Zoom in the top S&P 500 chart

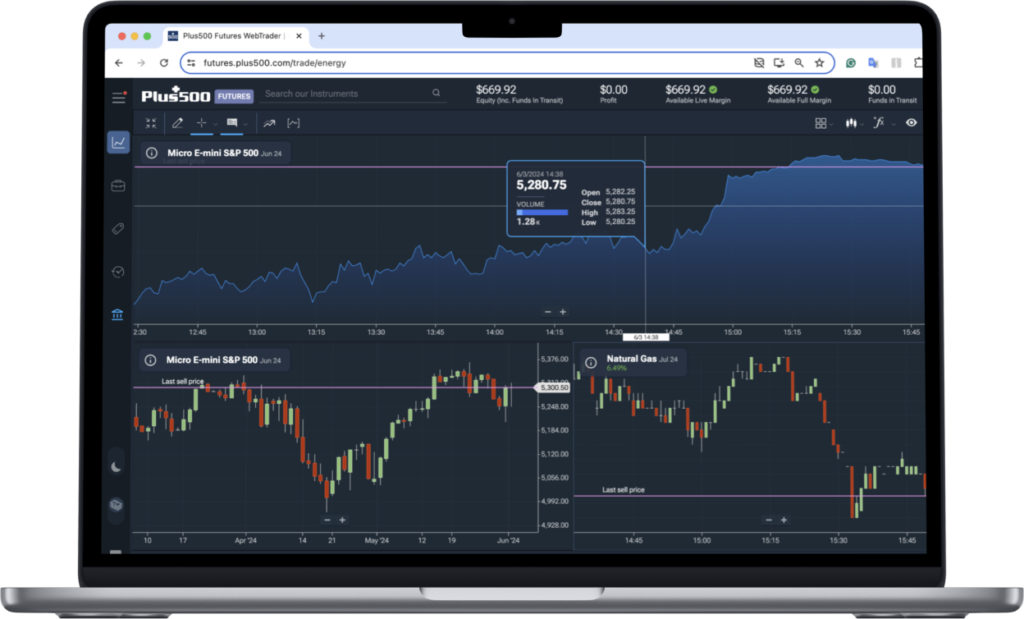(x=563, y=312)
